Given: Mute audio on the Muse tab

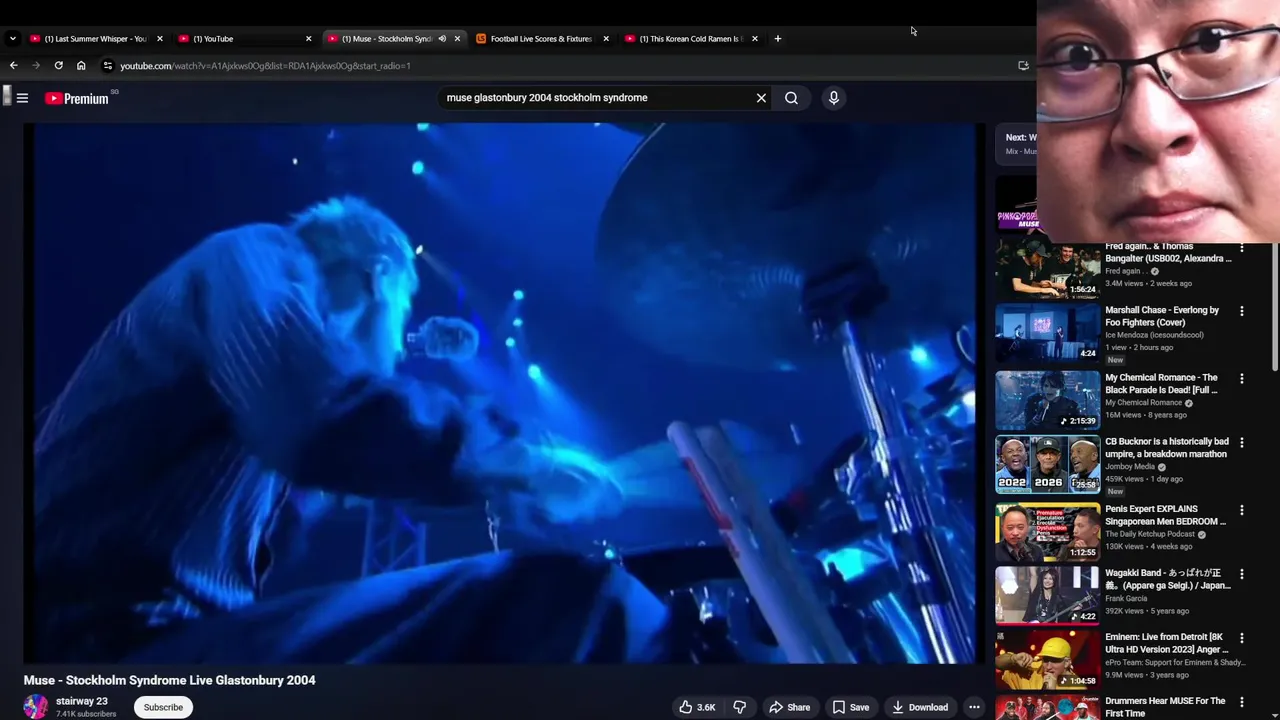Looking at the screenshot, I should pos(442,39).
